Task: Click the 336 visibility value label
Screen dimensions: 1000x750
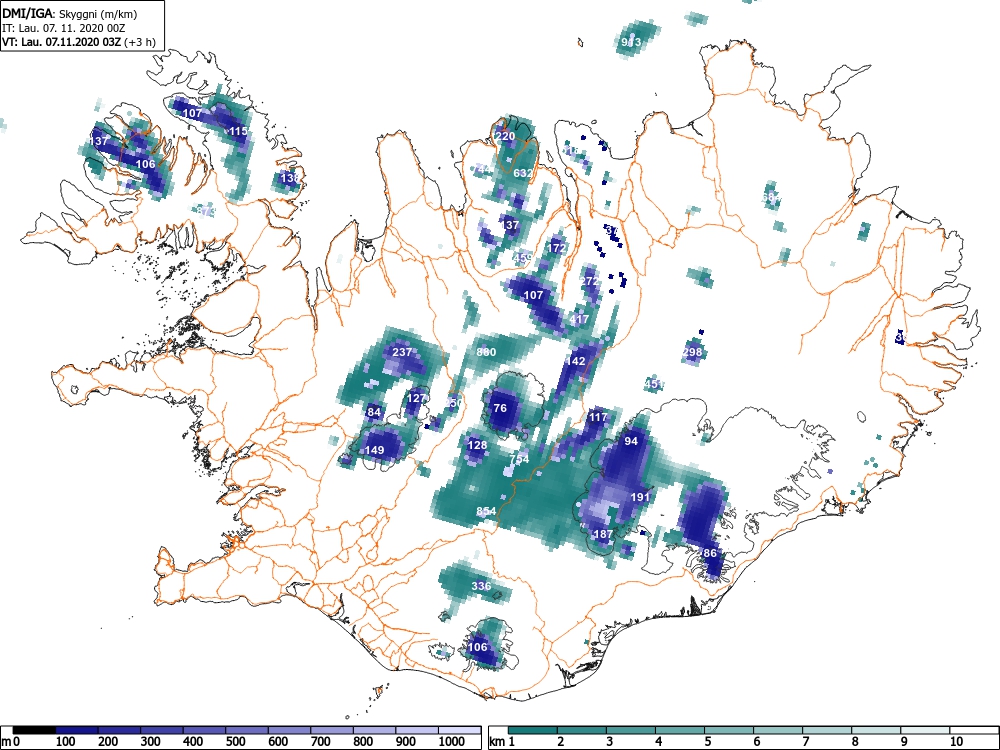Action: [482, 586]
